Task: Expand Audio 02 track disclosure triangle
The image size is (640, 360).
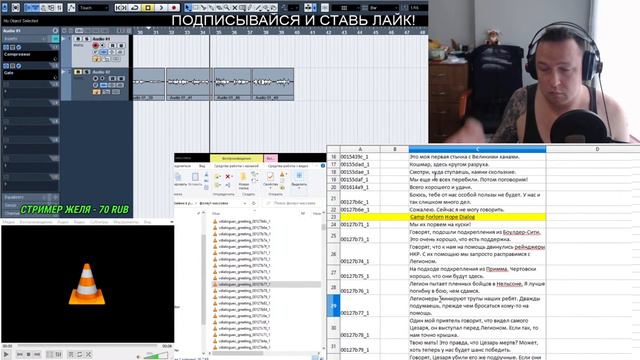Action: point(64,72)
